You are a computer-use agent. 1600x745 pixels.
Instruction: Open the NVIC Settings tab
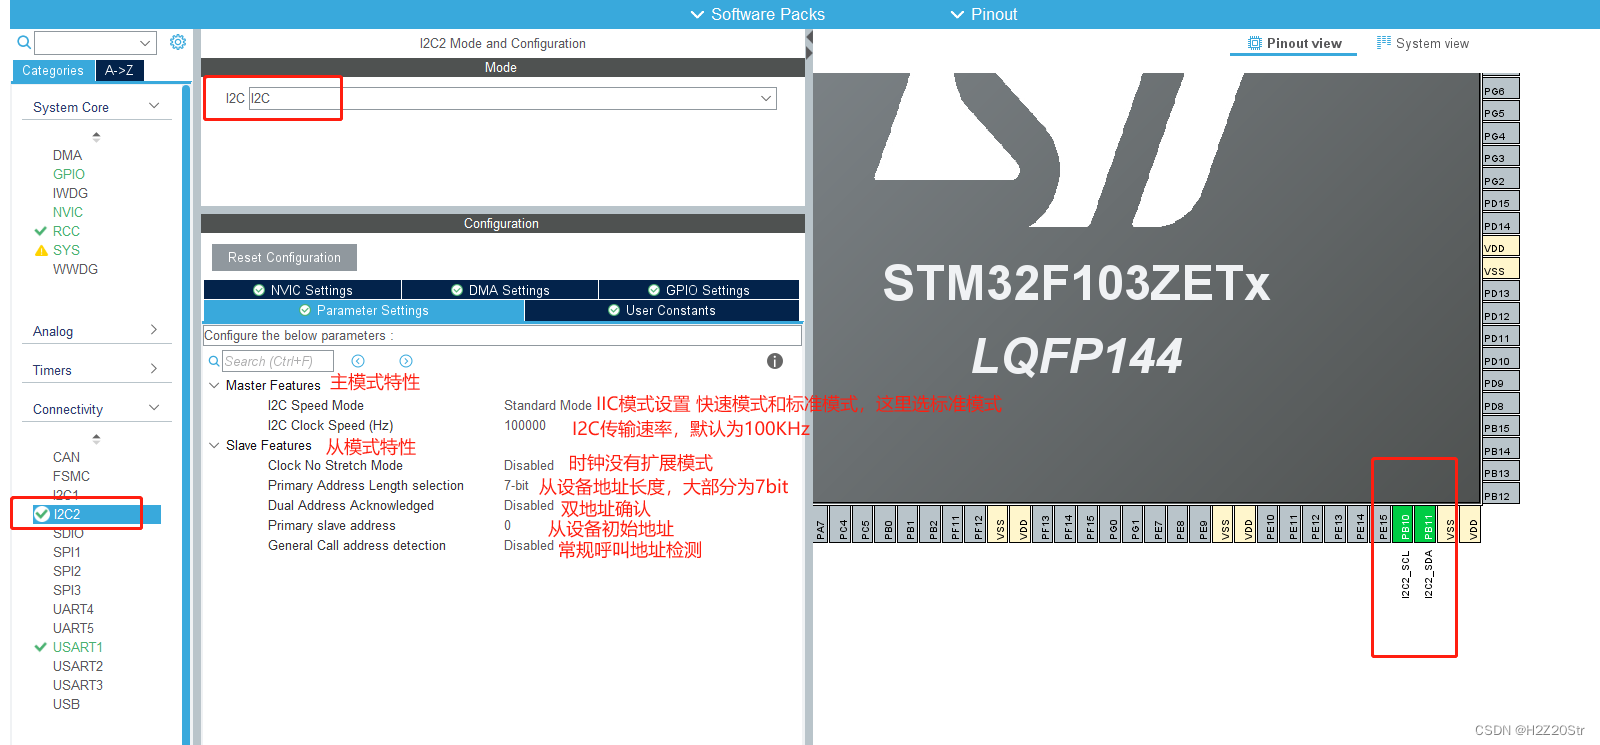coord(302,290)
